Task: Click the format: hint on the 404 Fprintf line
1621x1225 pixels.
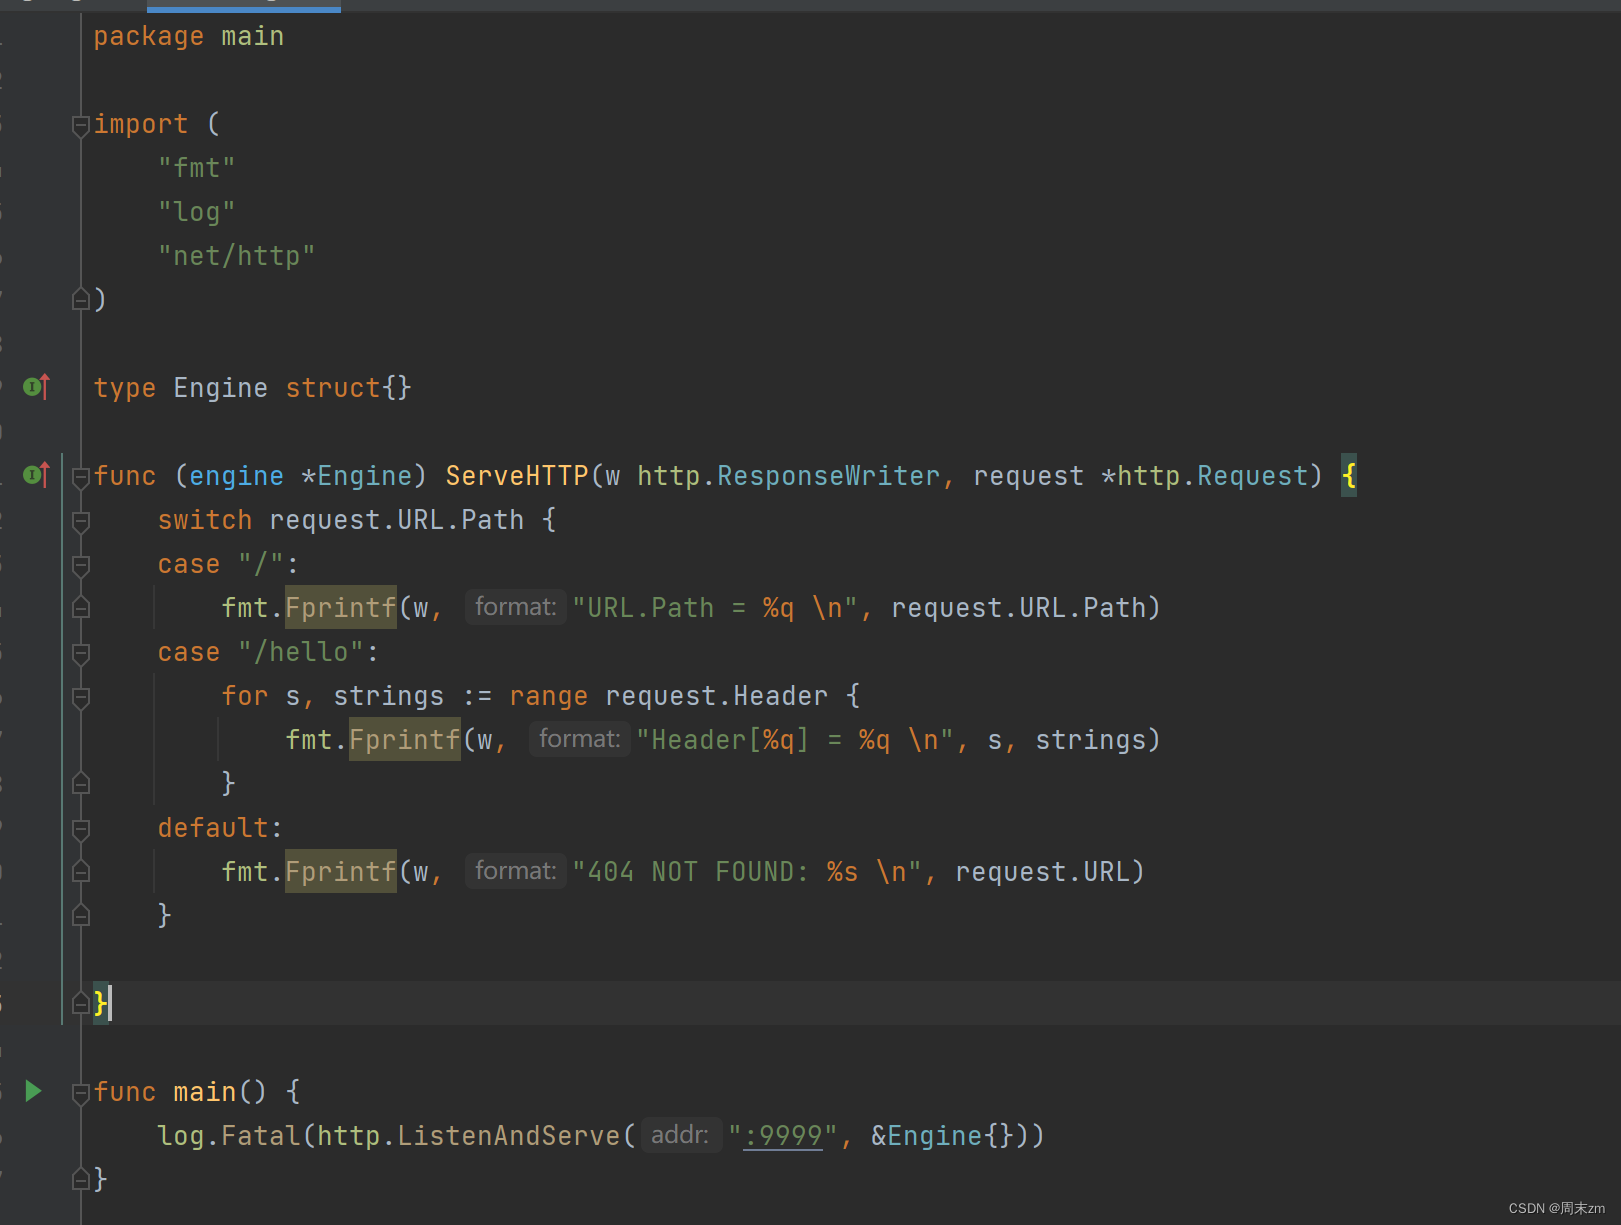Action: tap(515, 870)
